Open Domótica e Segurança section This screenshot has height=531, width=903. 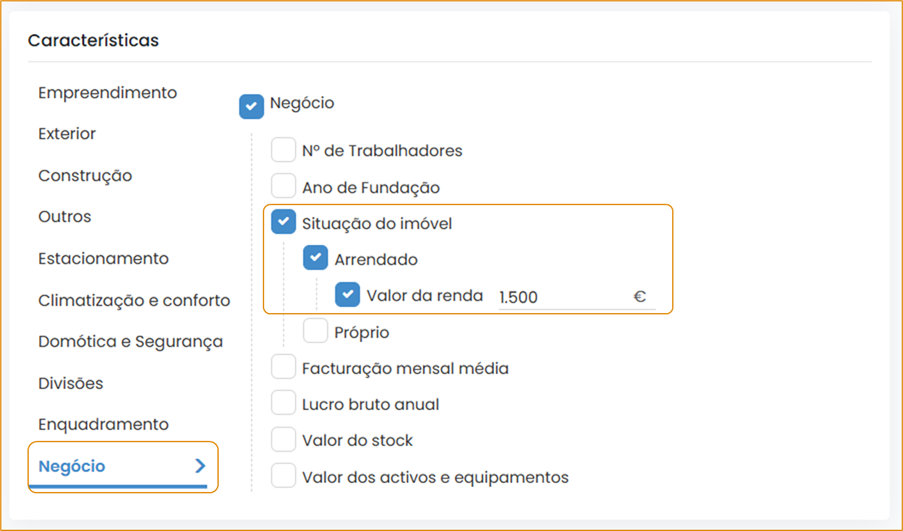pos(130,342)
